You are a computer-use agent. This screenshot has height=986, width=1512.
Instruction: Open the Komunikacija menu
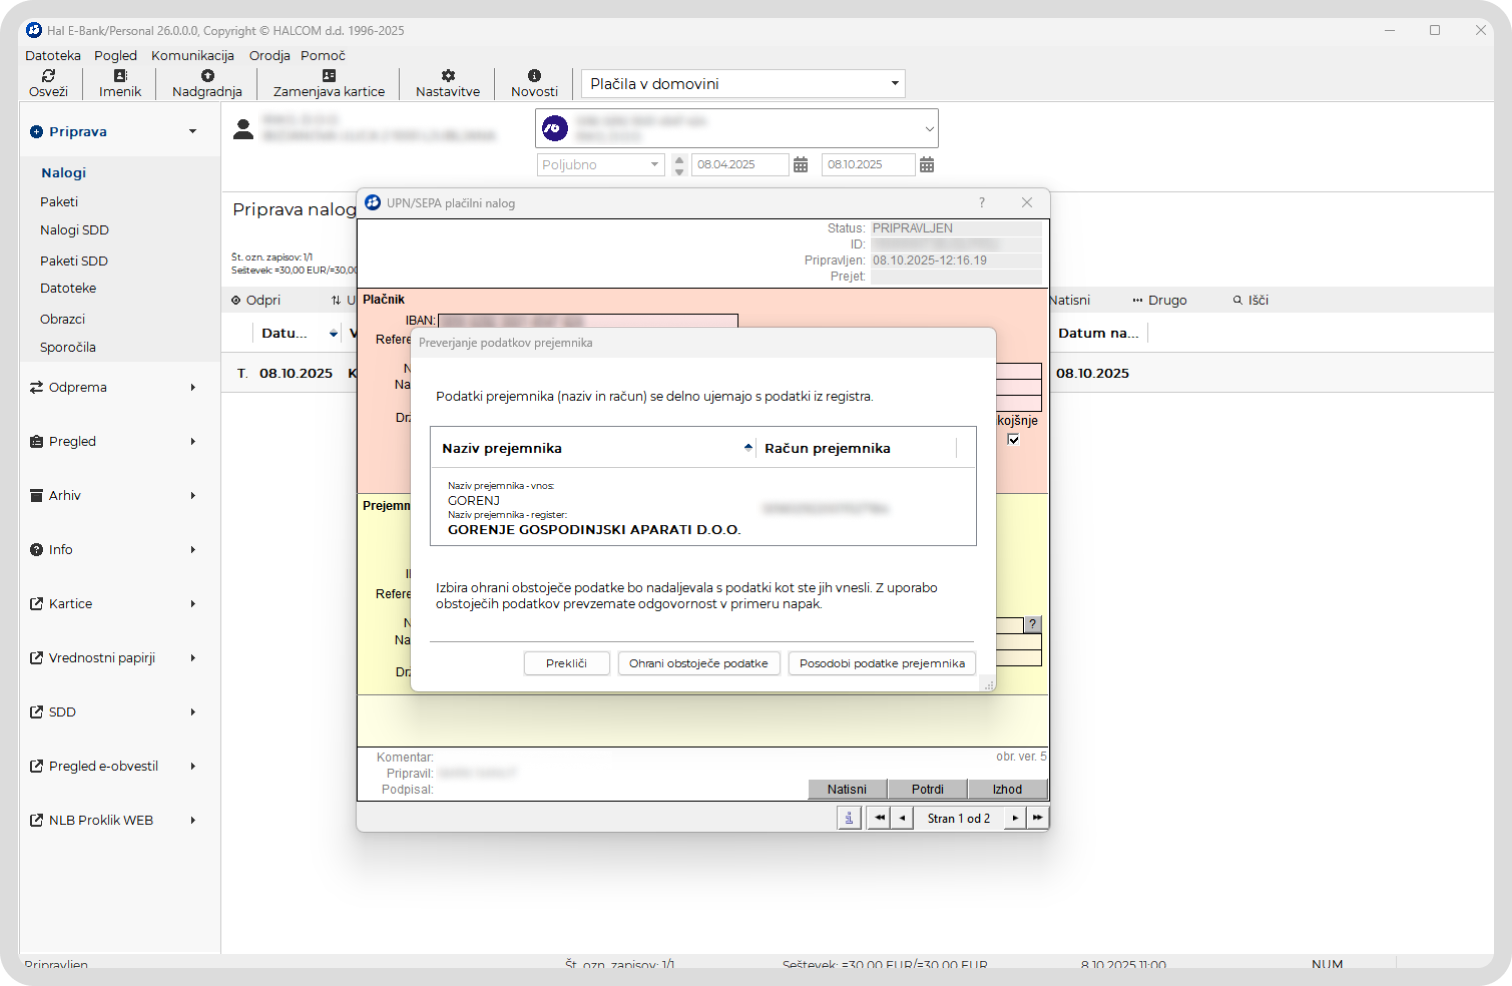pyautogui.click(x=192, y=56)
